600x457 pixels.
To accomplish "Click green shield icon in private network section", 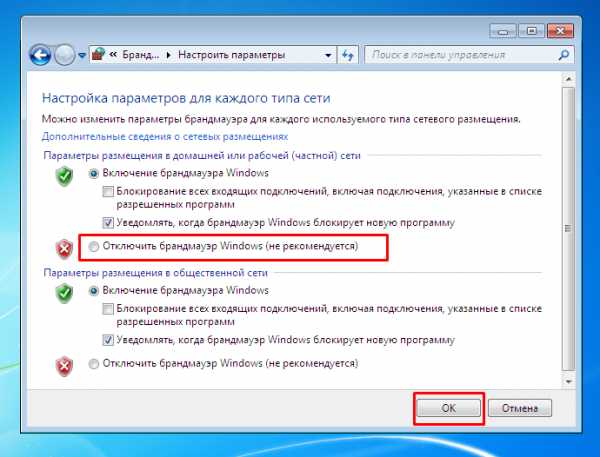I will tap(65, 178).
